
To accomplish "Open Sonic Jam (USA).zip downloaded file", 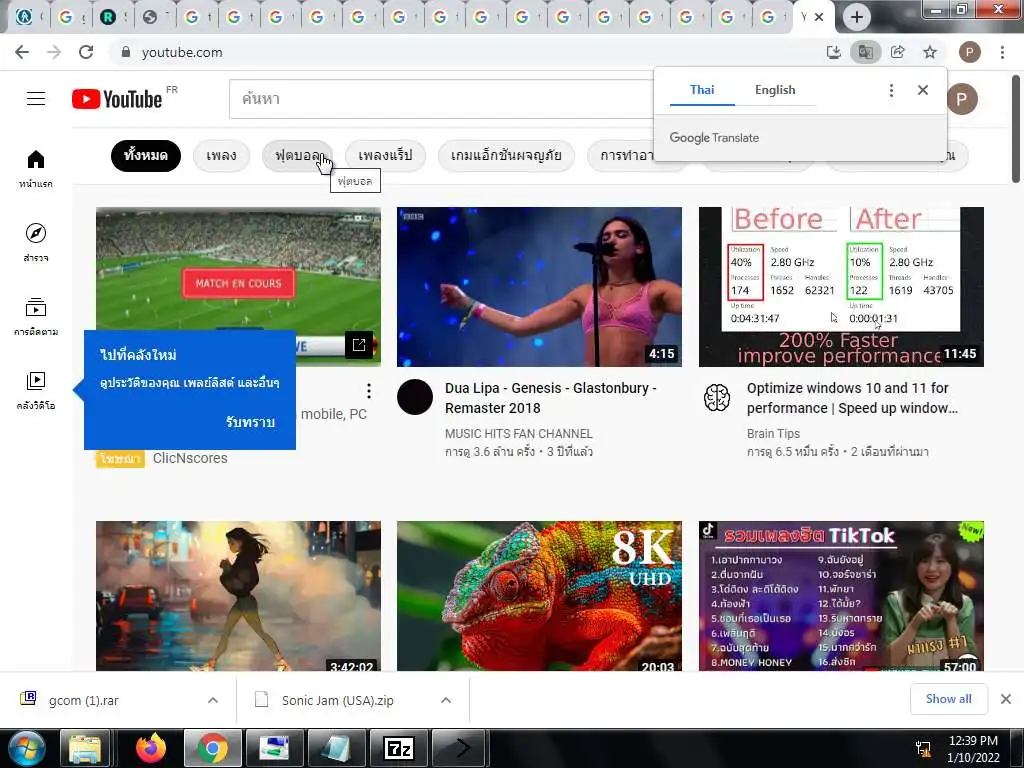I will (340, 700).
